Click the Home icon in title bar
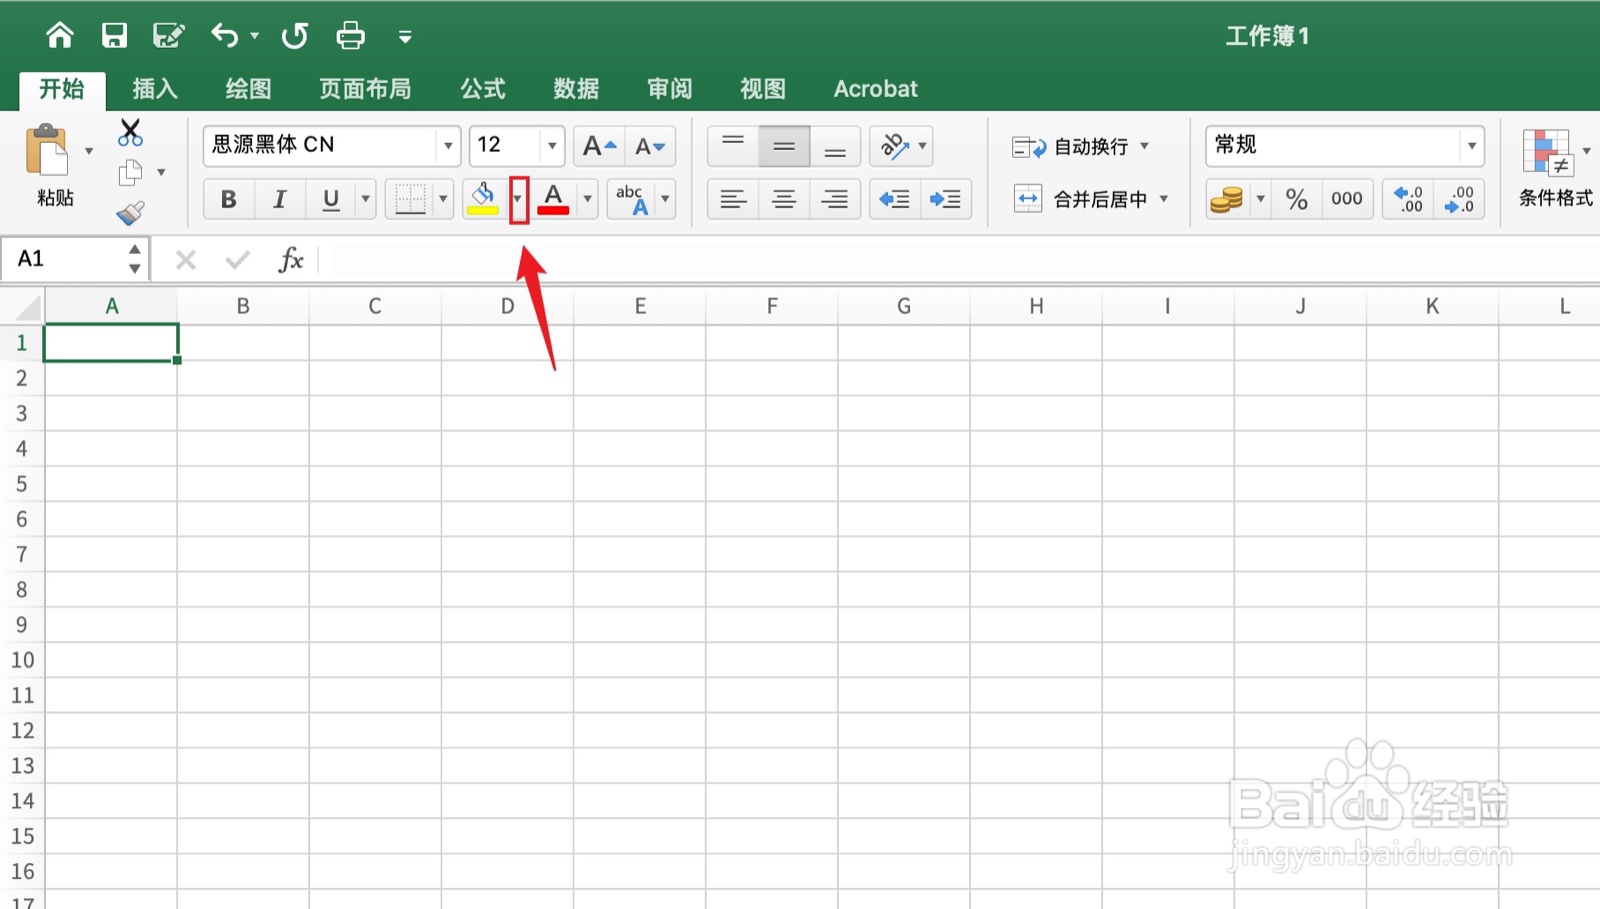Image resolution: width=1600 pixels, height=909 pixels. 60,36
